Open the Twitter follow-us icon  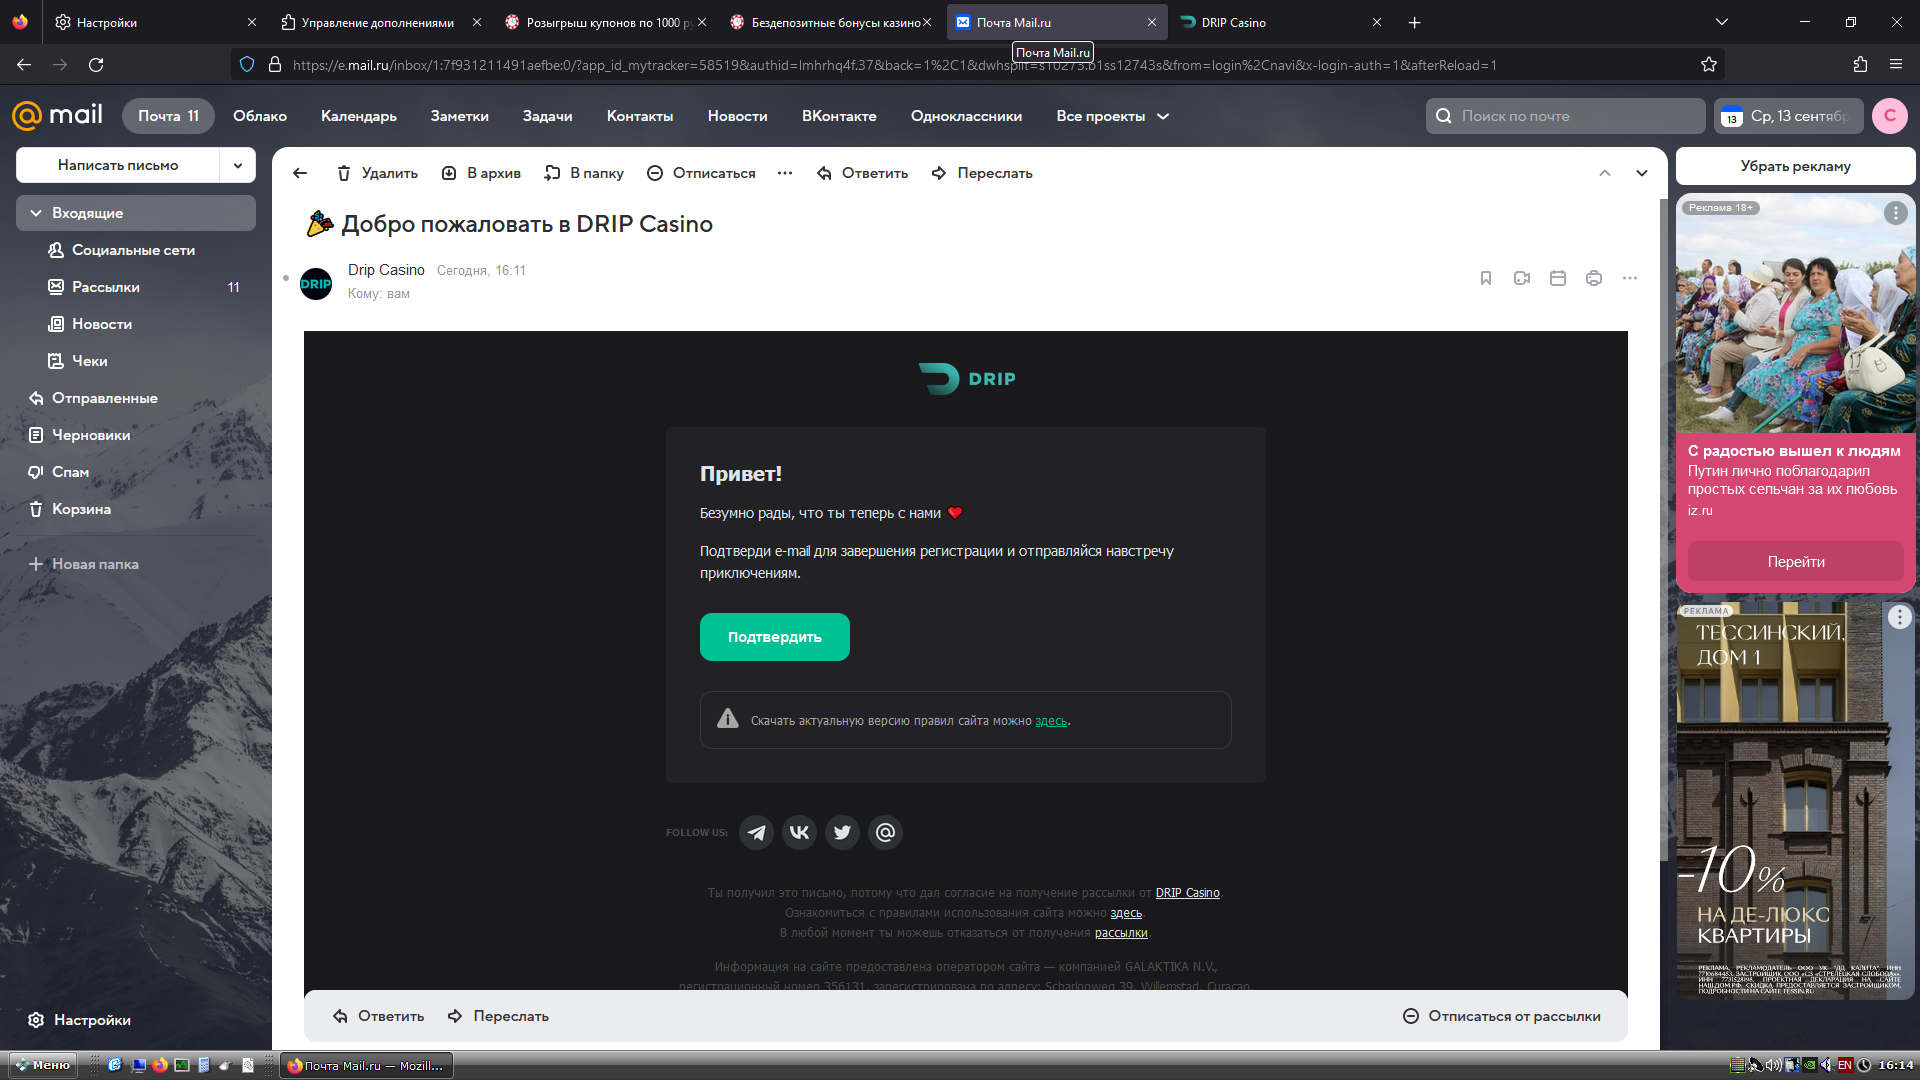point(842,832)
